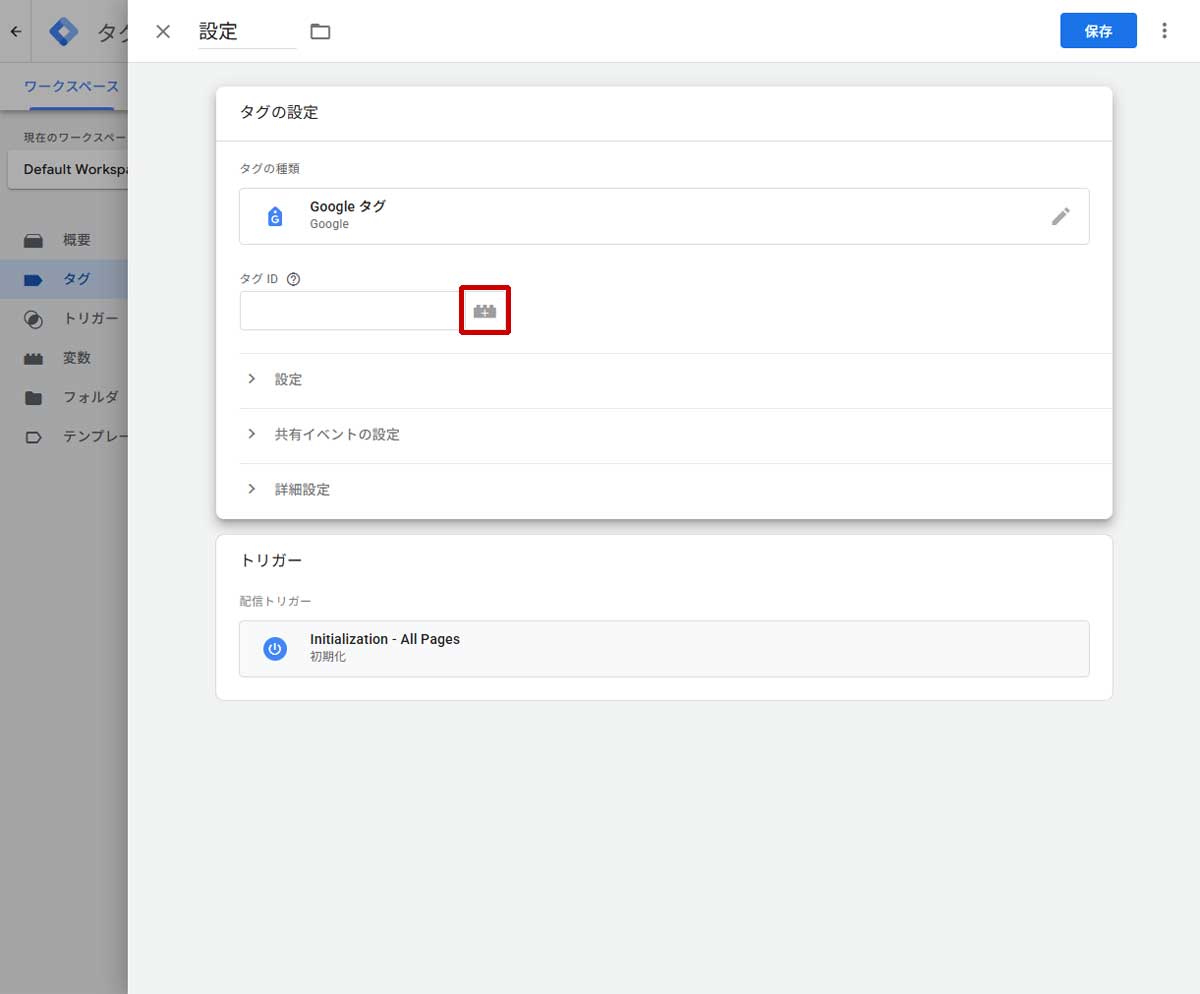Expand the 詳細設定 section
Screen dimensions: 1200x994
coord(676,490)
